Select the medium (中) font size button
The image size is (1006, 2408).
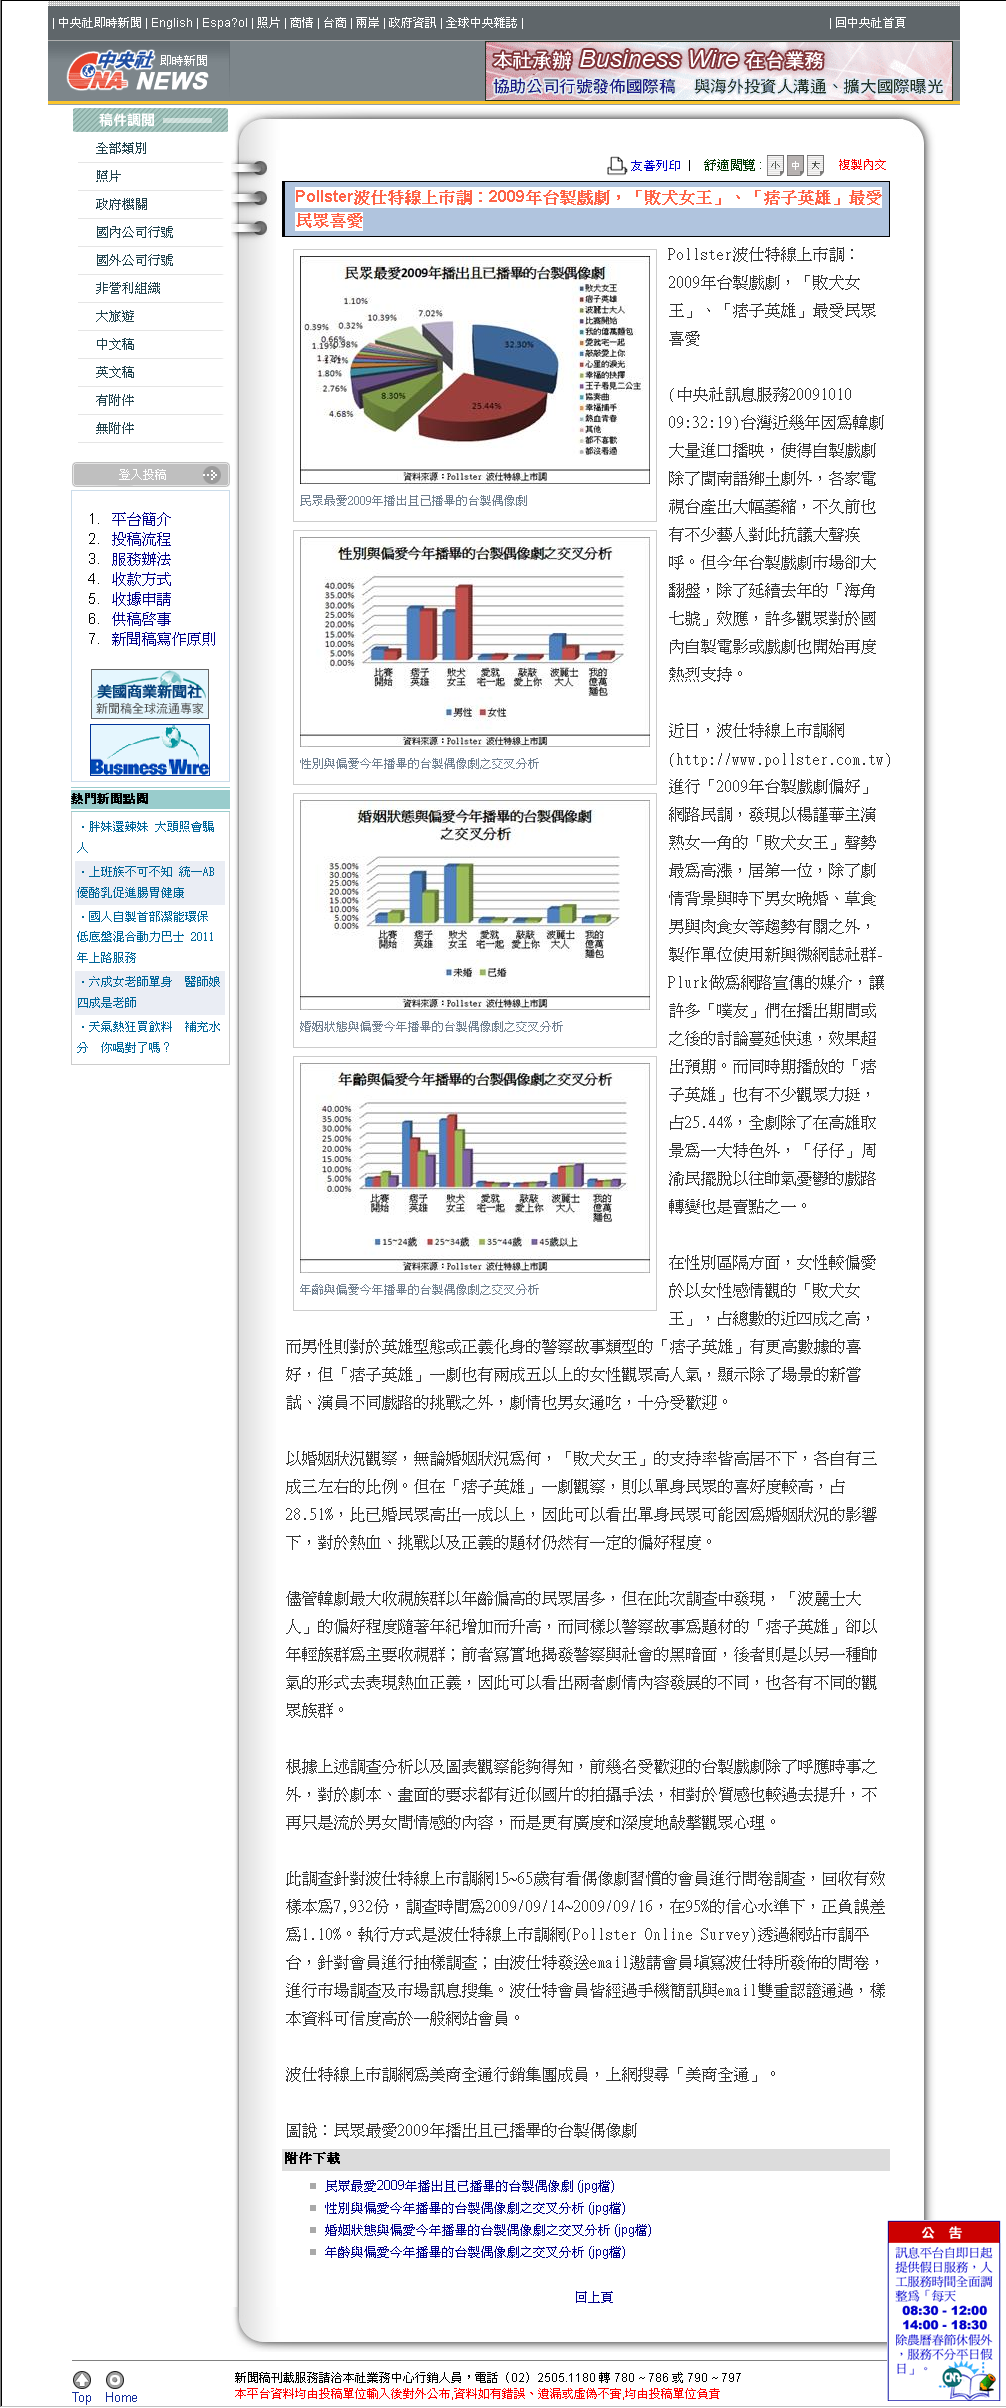coord(796,165)
